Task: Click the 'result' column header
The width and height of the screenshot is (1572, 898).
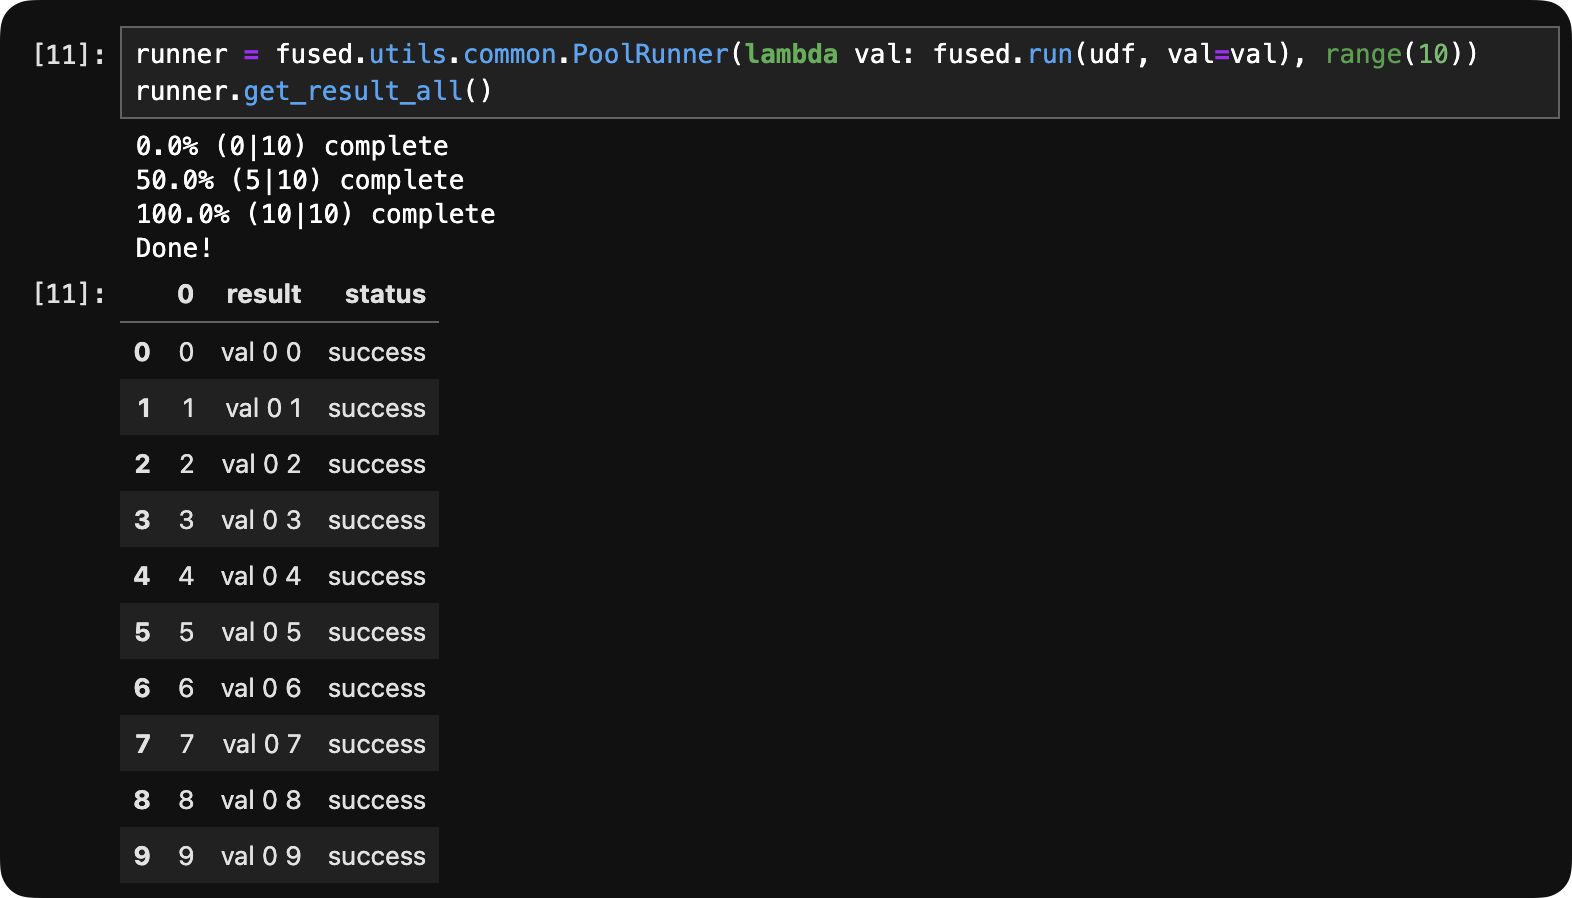Action: click(263, 294)
